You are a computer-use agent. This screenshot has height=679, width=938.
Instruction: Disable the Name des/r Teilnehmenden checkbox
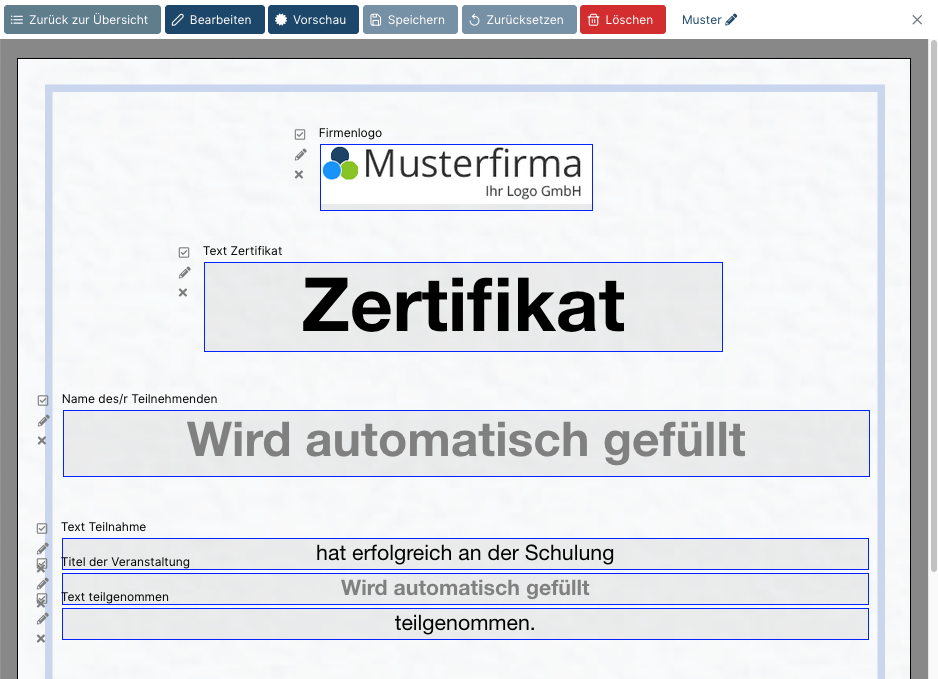pos(42,399)
